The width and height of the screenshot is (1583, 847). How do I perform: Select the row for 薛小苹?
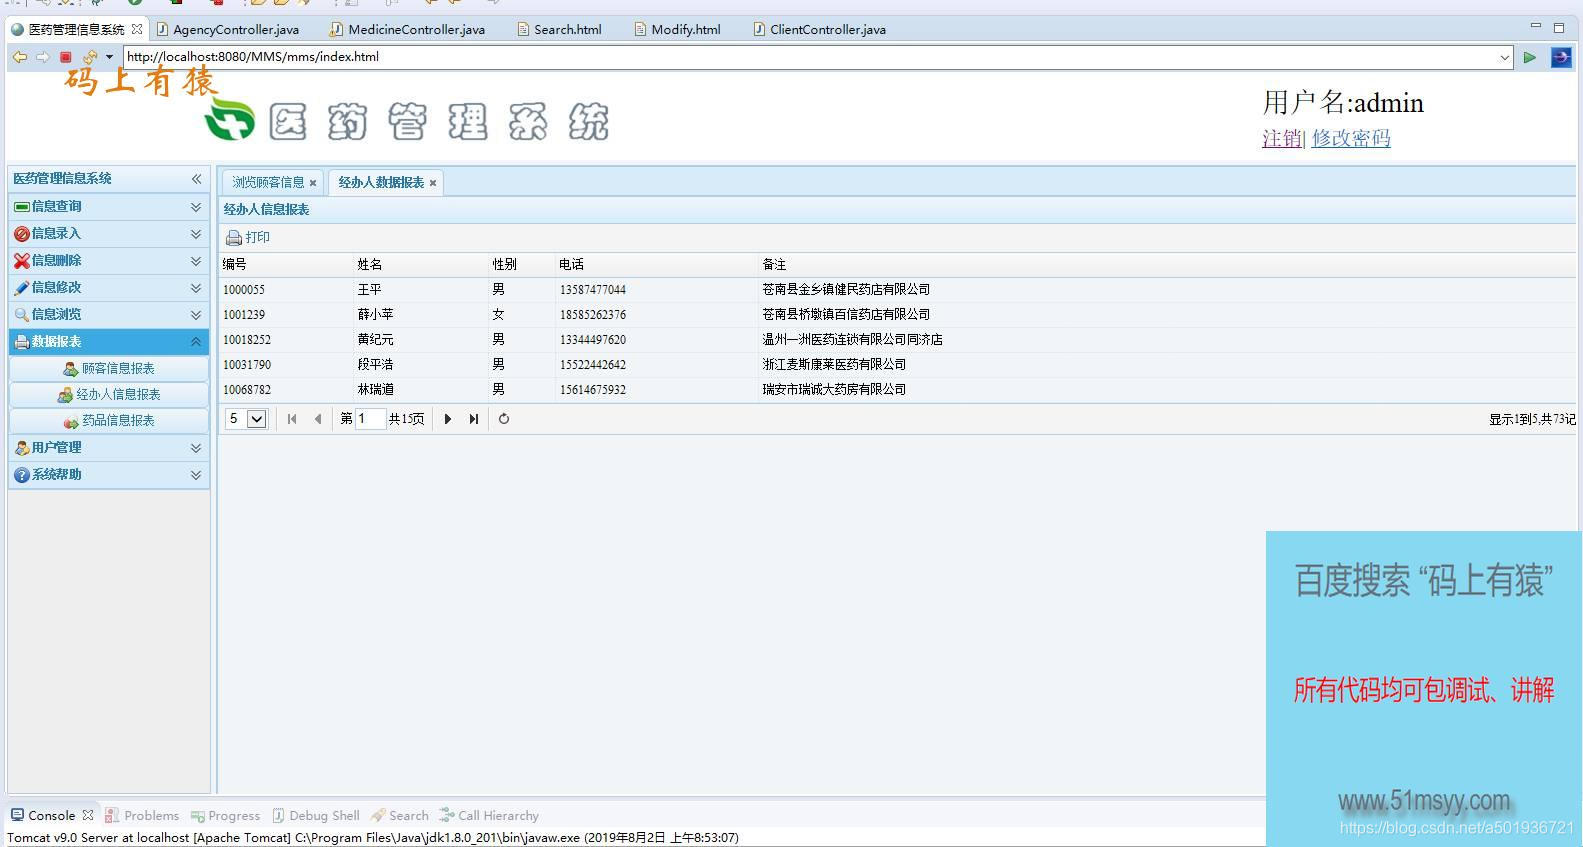tap(897, 315)
